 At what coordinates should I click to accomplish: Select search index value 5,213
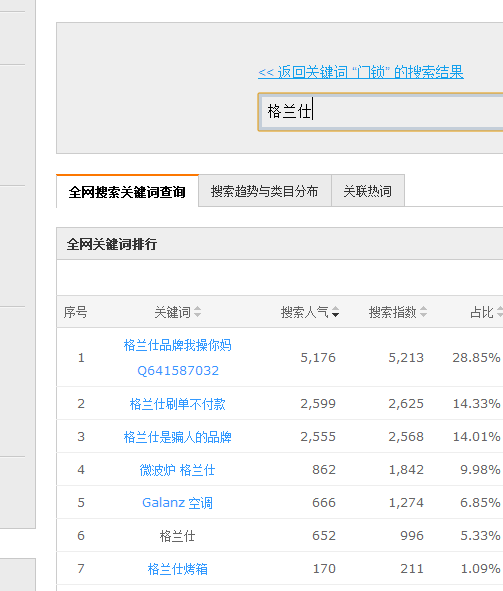pos(406,357)
